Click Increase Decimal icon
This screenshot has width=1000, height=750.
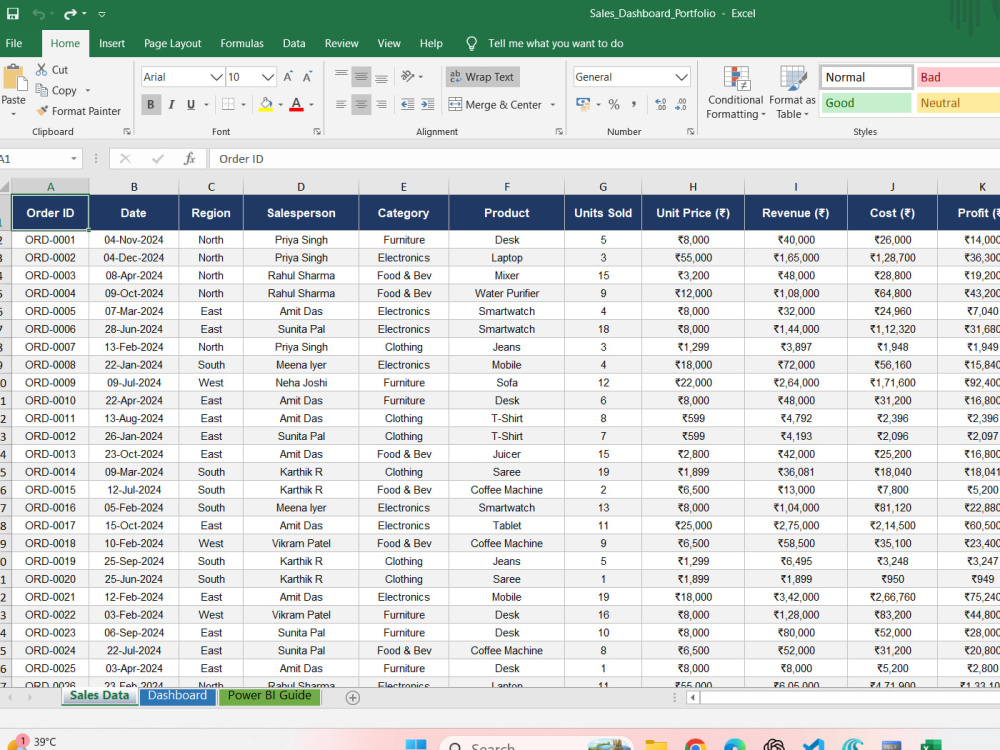click(x=661, y=104)
